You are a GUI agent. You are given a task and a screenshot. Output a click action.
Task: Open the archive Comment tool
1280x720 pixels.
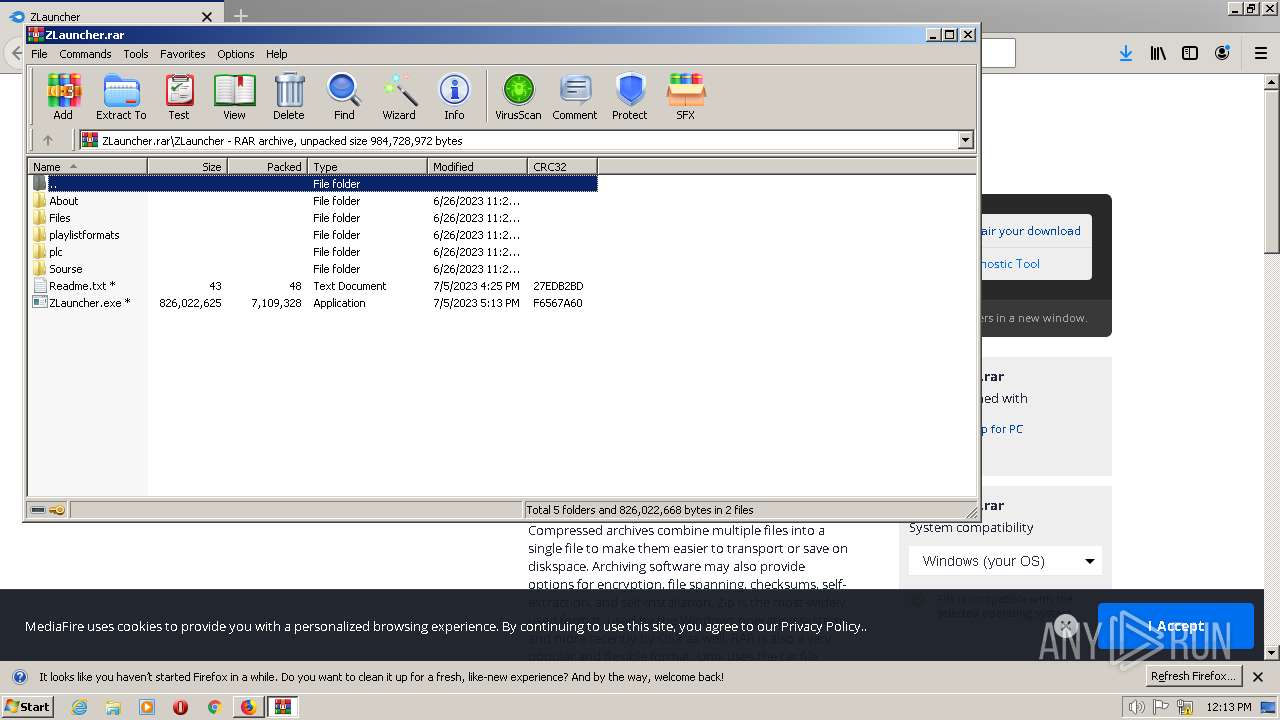click(575, 97)
